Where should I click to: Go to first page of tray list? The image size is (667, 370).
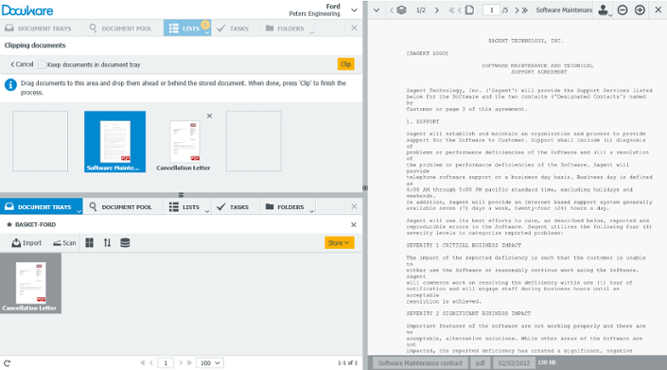pyautogui.click(x=143, y=363)
